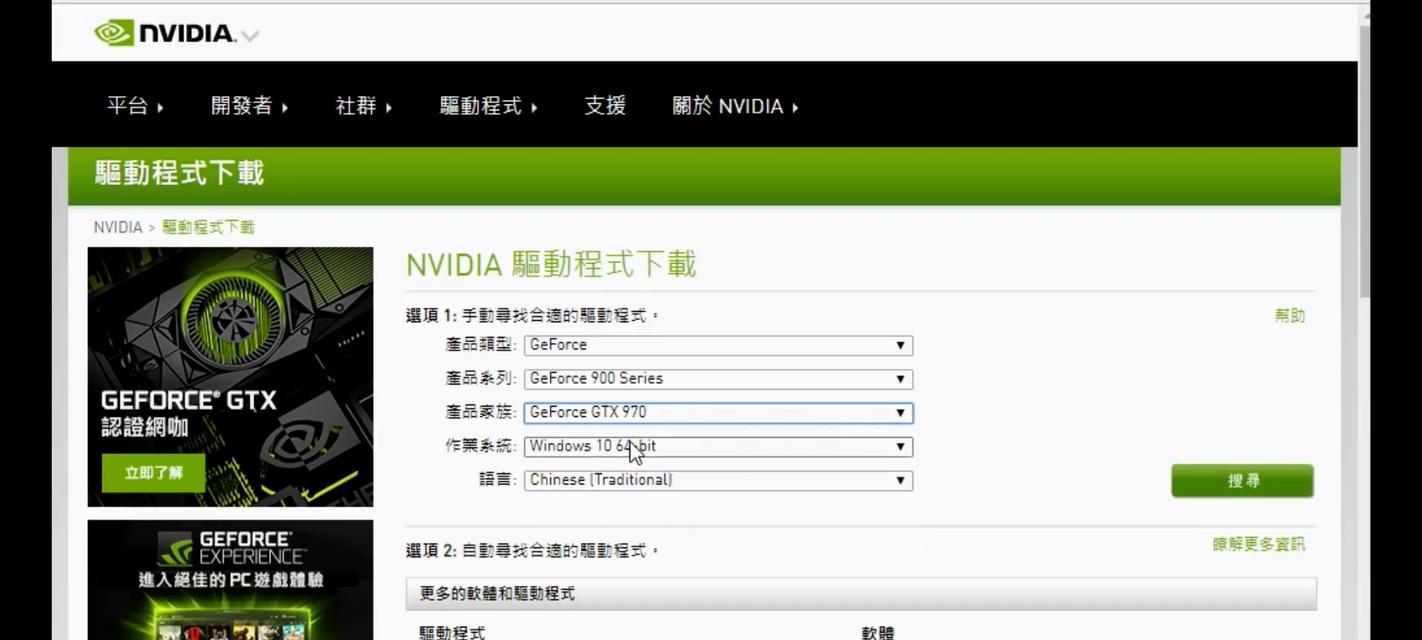Click the 選項 2: 自動尋找合適的驅動程式 text
Screen dimensions: 1422x640
pos(532,550)
